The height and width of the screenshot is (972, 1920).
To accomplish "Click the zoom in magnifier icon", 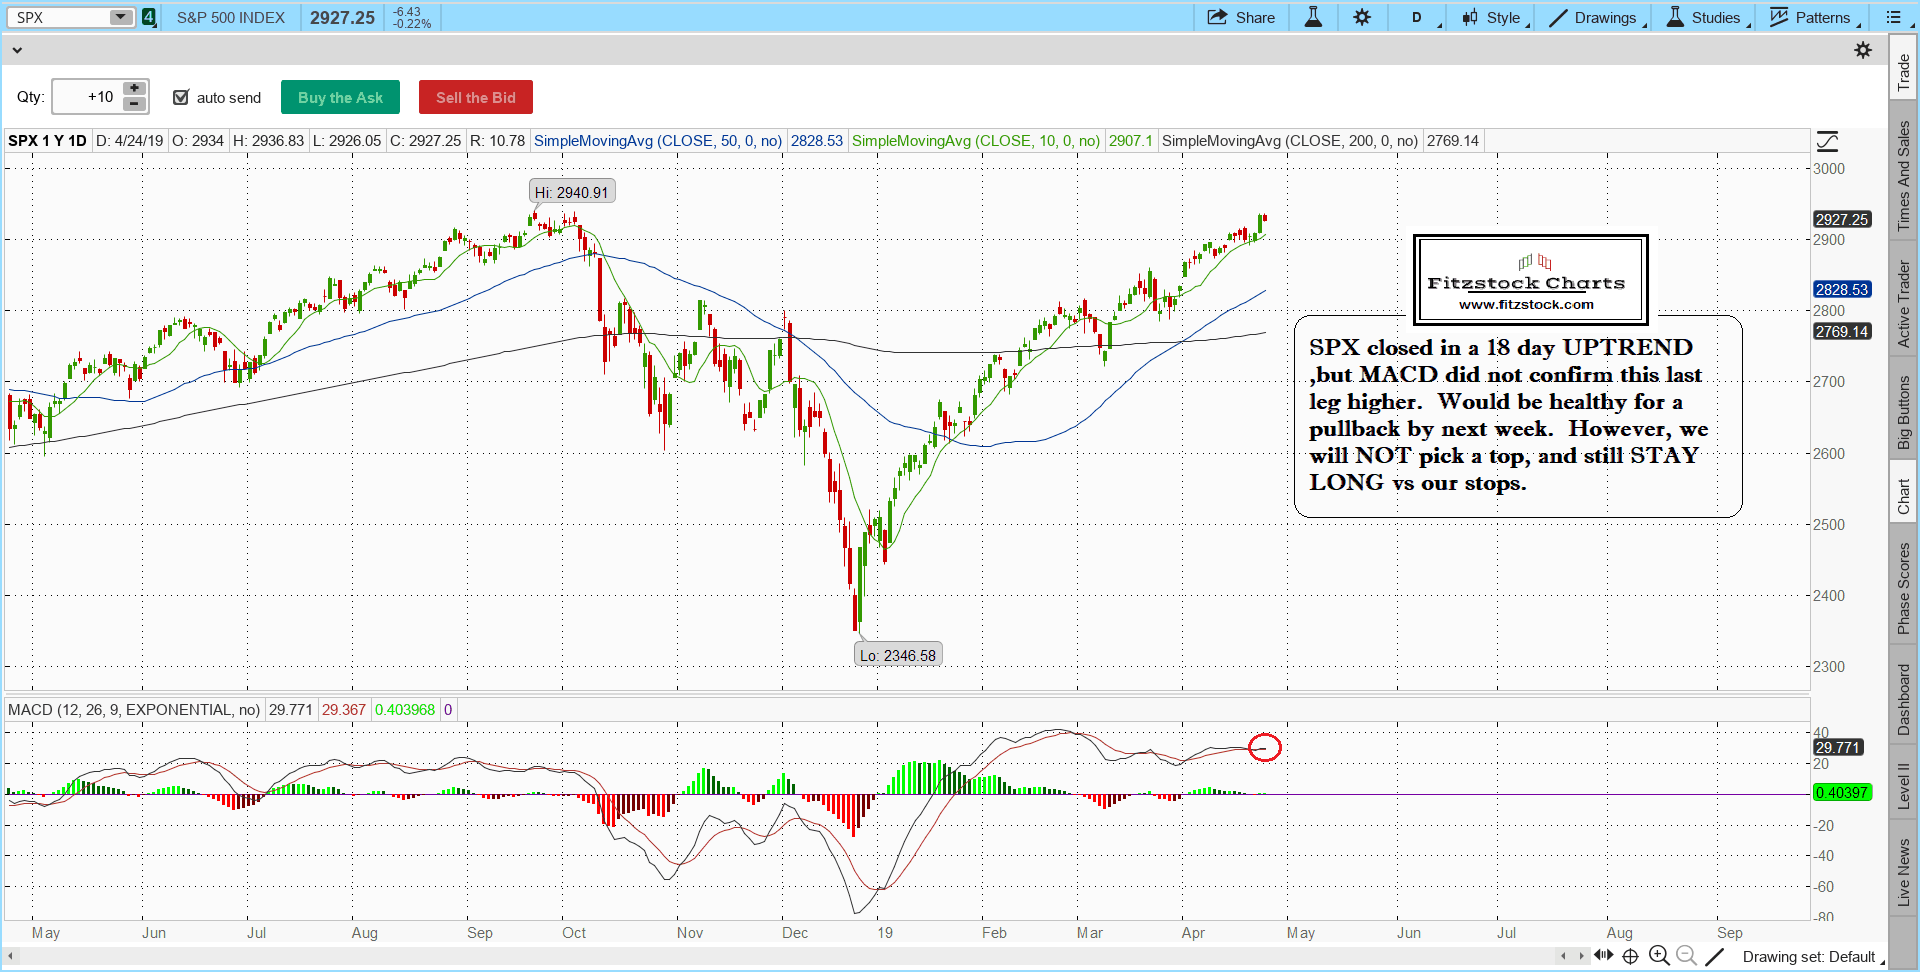I will tap(1659, 956).
